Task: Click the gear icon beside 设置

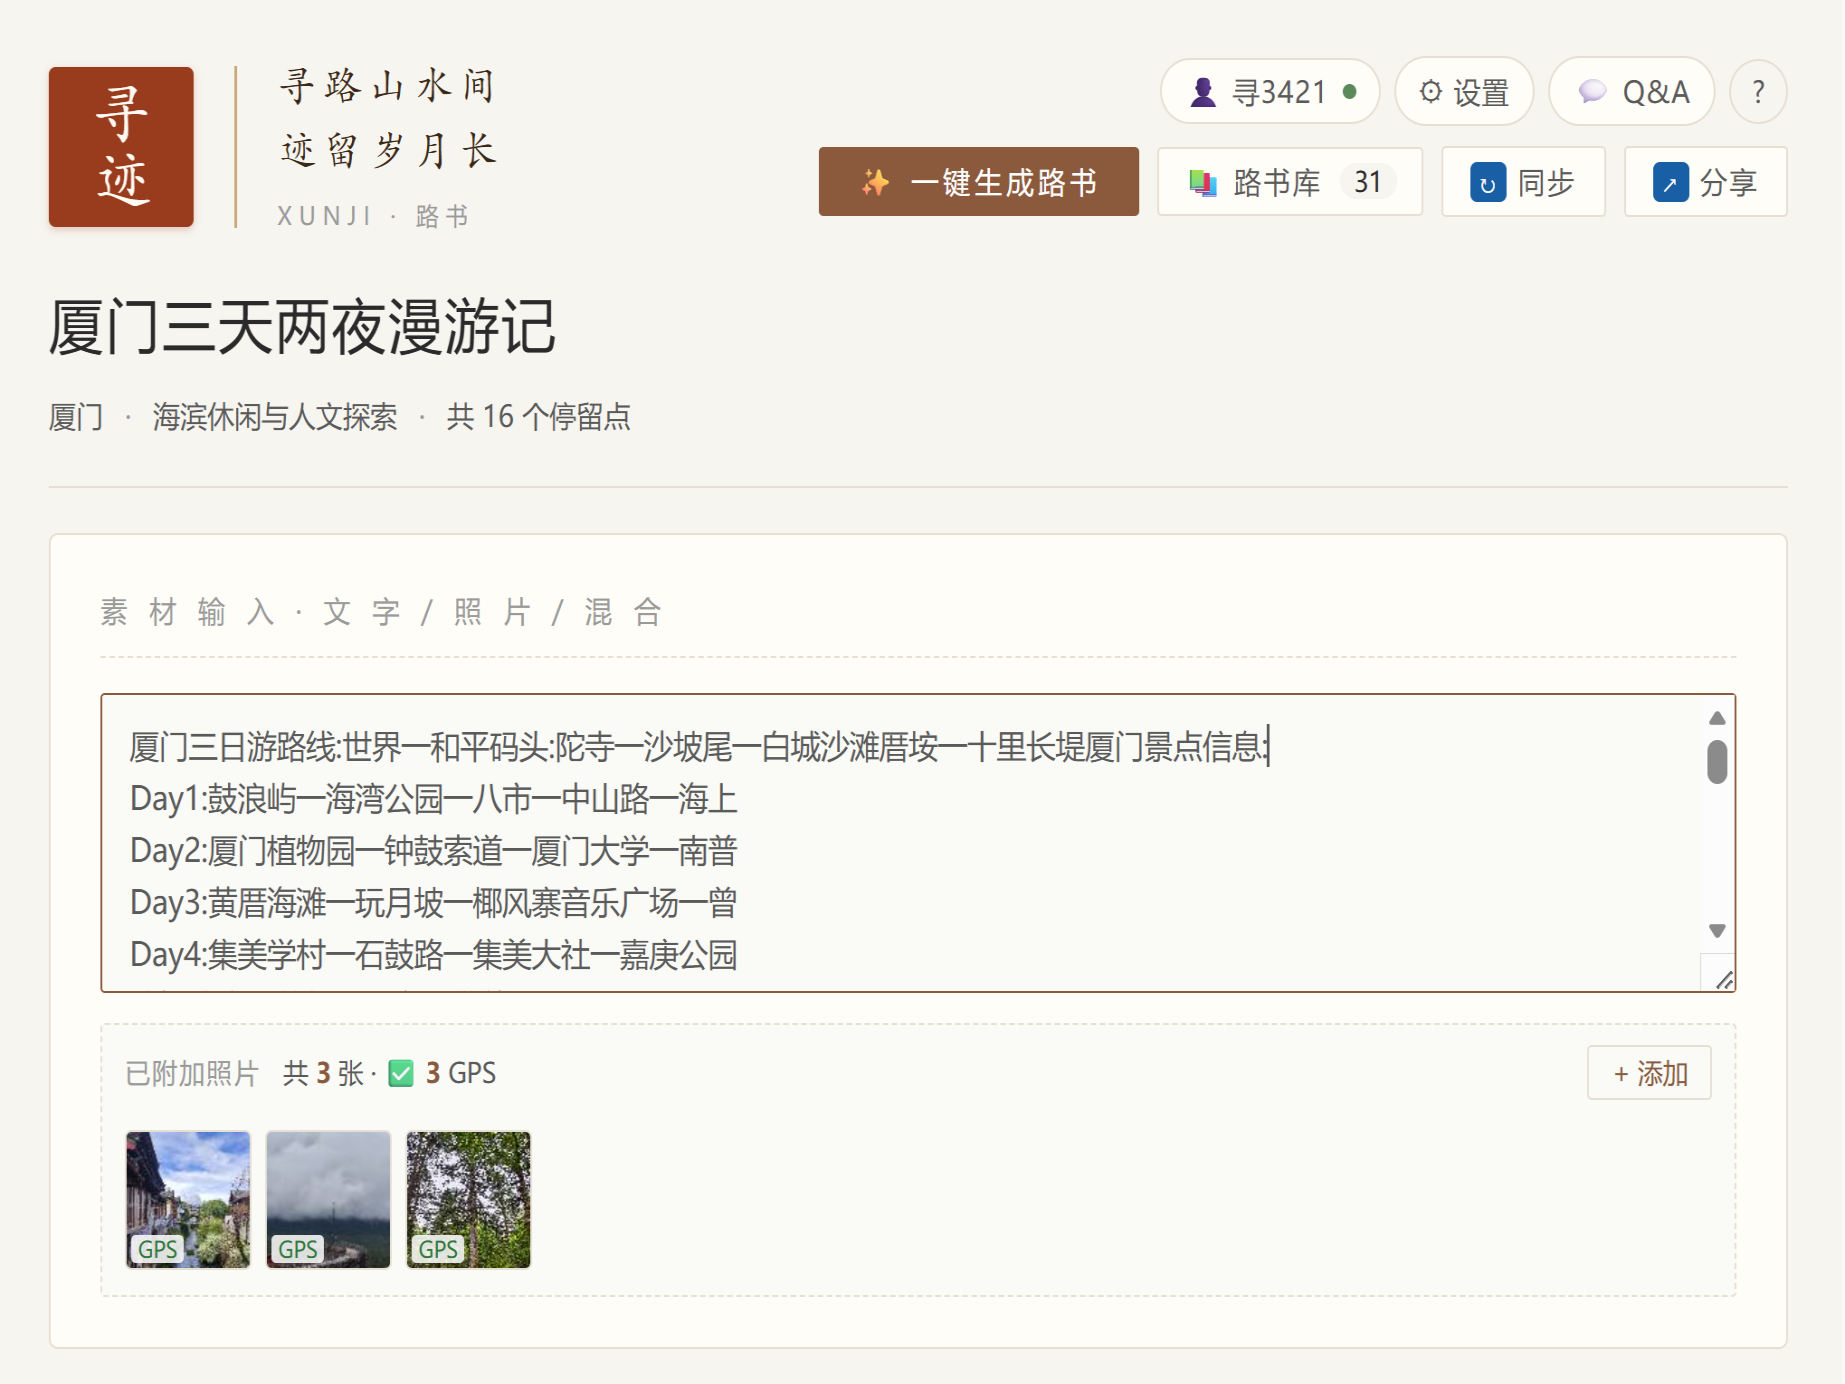Action: pyautogui.click(x=1431, y=91)
